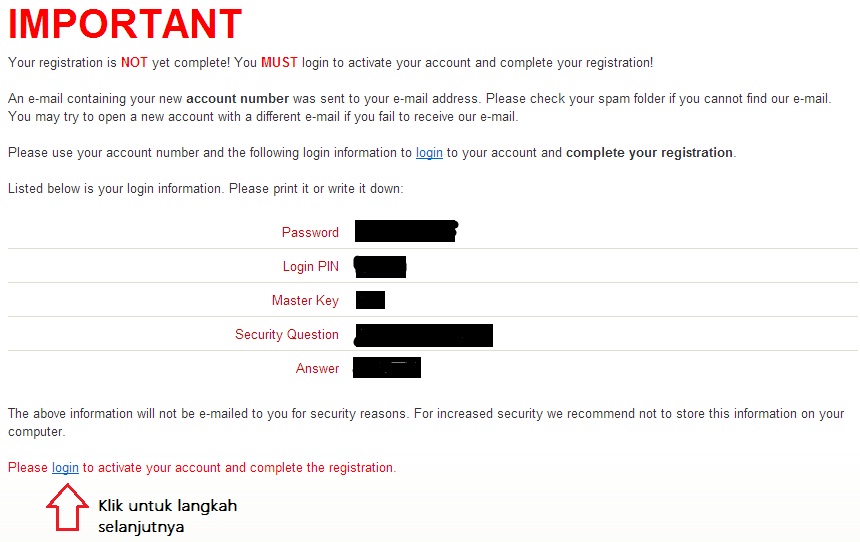Click the red bold word MUST
860x542 pixels.
[x=279, y=62]
